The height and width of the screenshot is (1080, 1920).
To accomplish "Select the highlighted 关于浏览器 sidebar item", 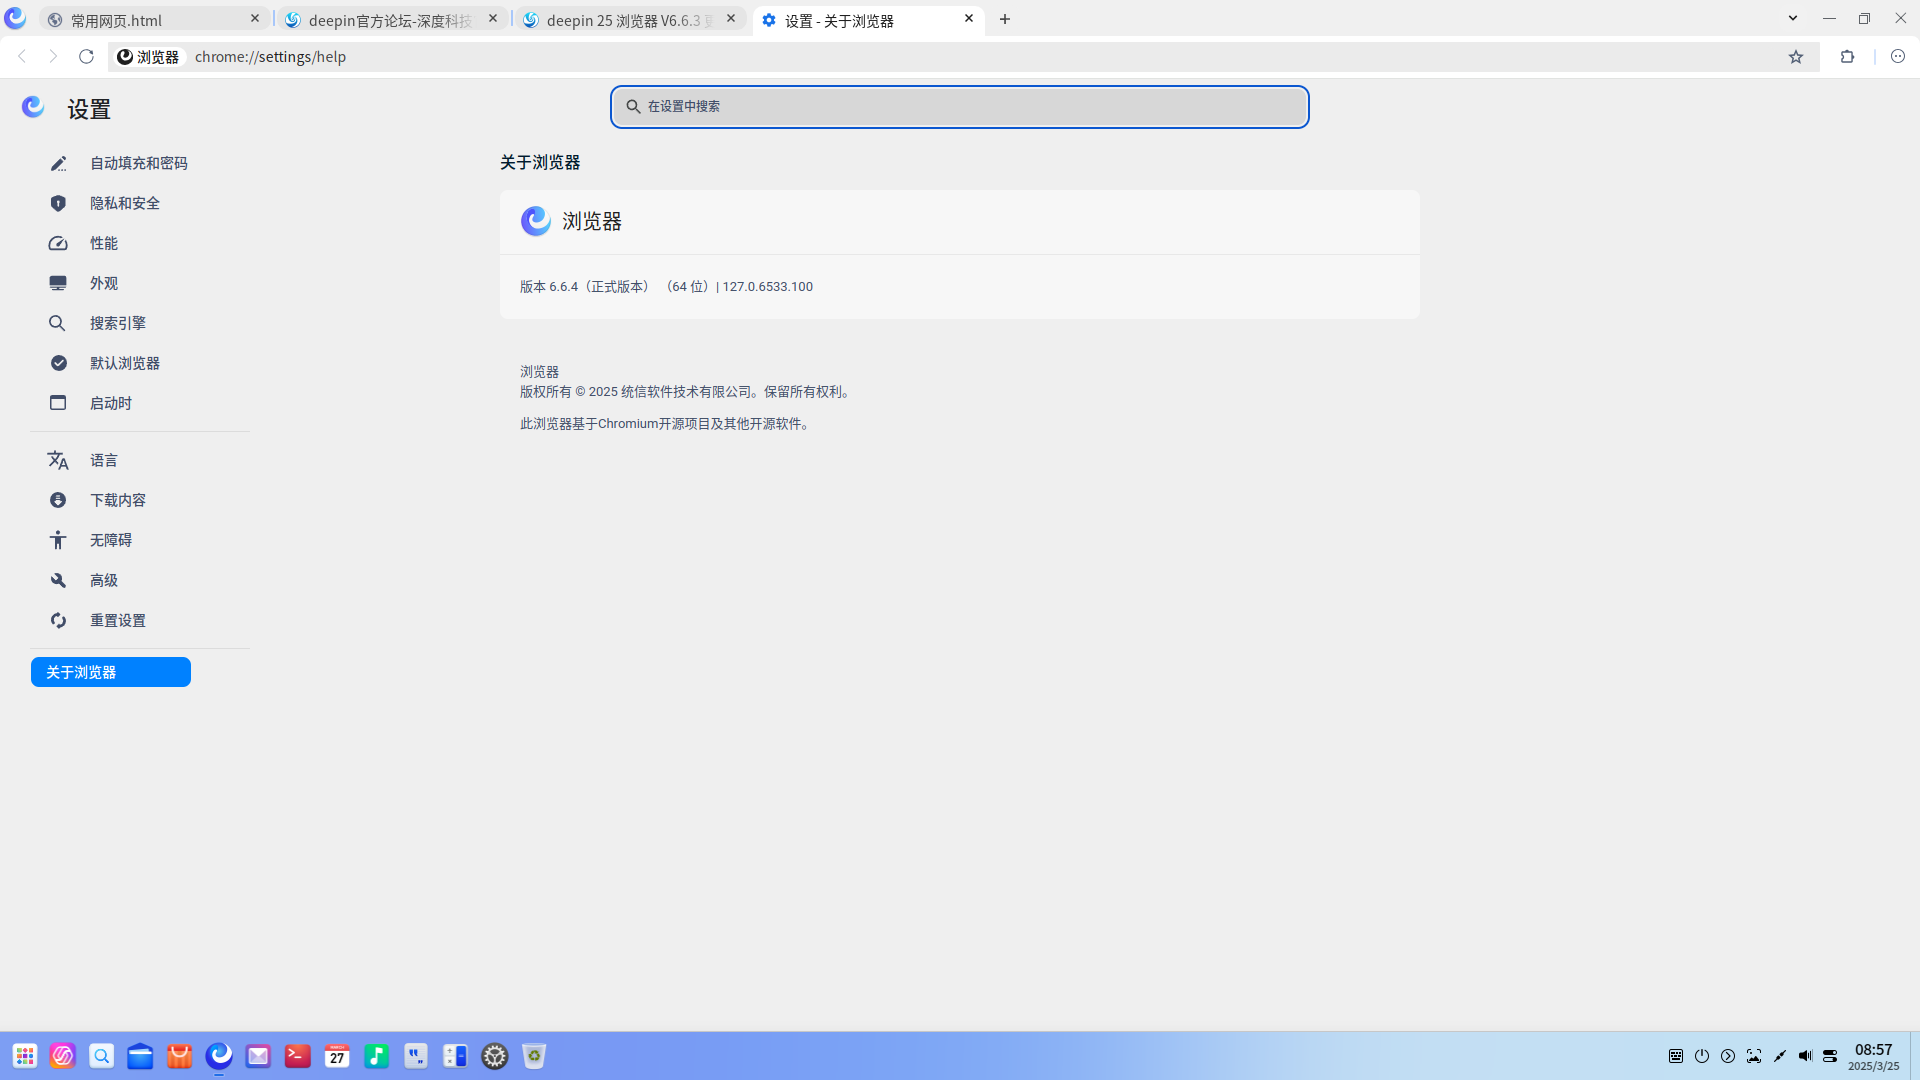I will (111, 672).
